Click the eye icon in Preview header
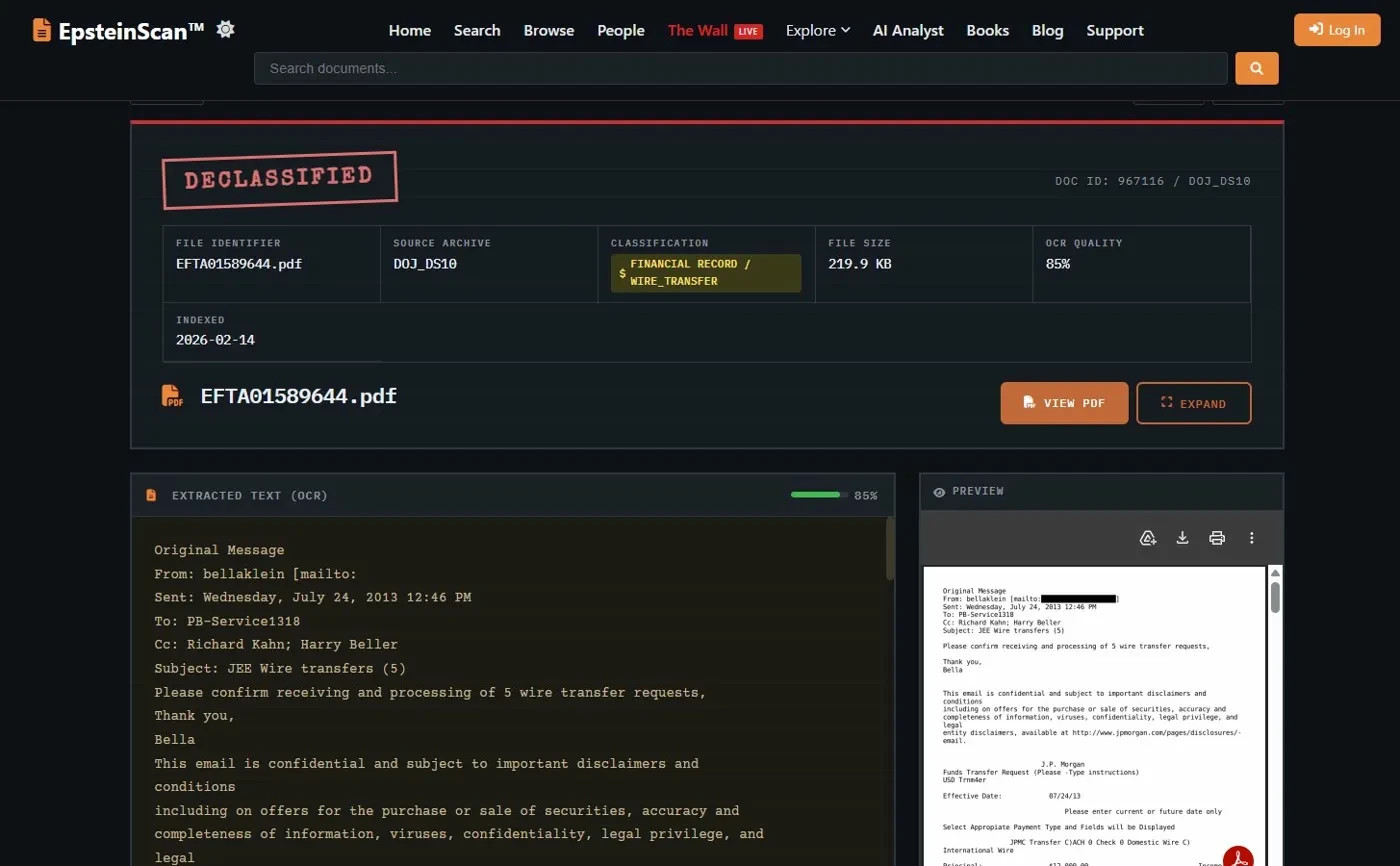Image resolution: width=1400 pixels, height=866 pixels. point(939,492)
